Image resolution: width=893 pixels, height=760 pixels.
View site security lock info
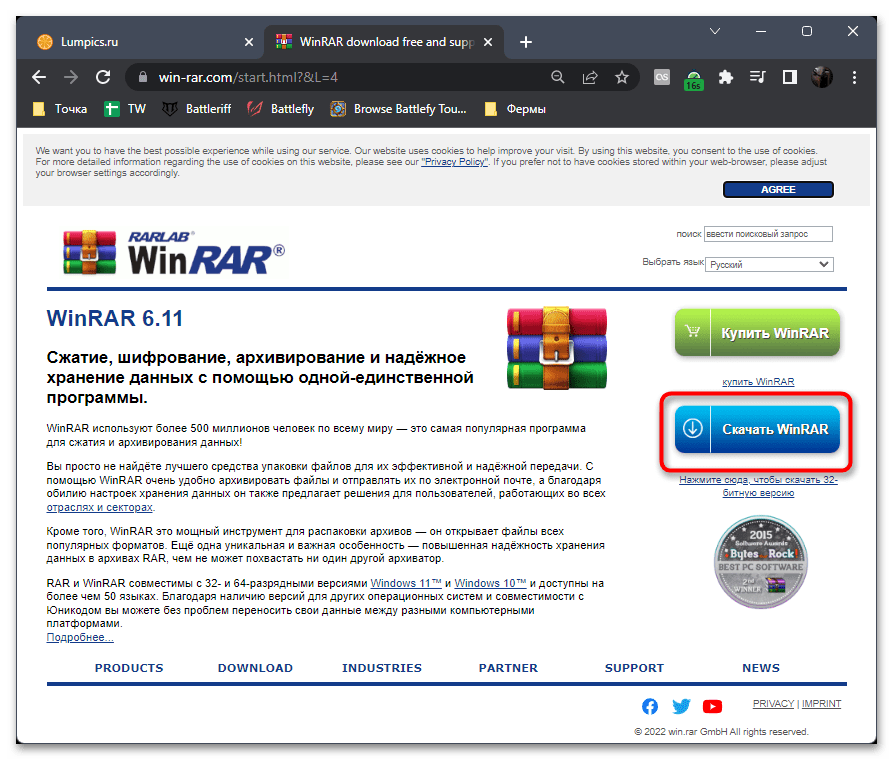tap(143, 77)
